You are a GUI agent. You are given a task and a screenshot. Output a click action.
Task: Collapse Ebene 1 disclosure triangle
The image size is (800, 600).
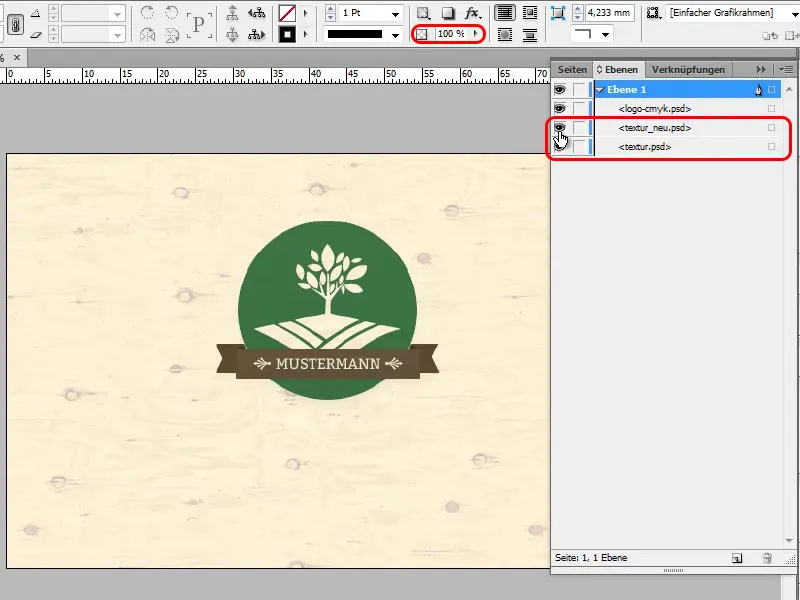click(601, 90)
